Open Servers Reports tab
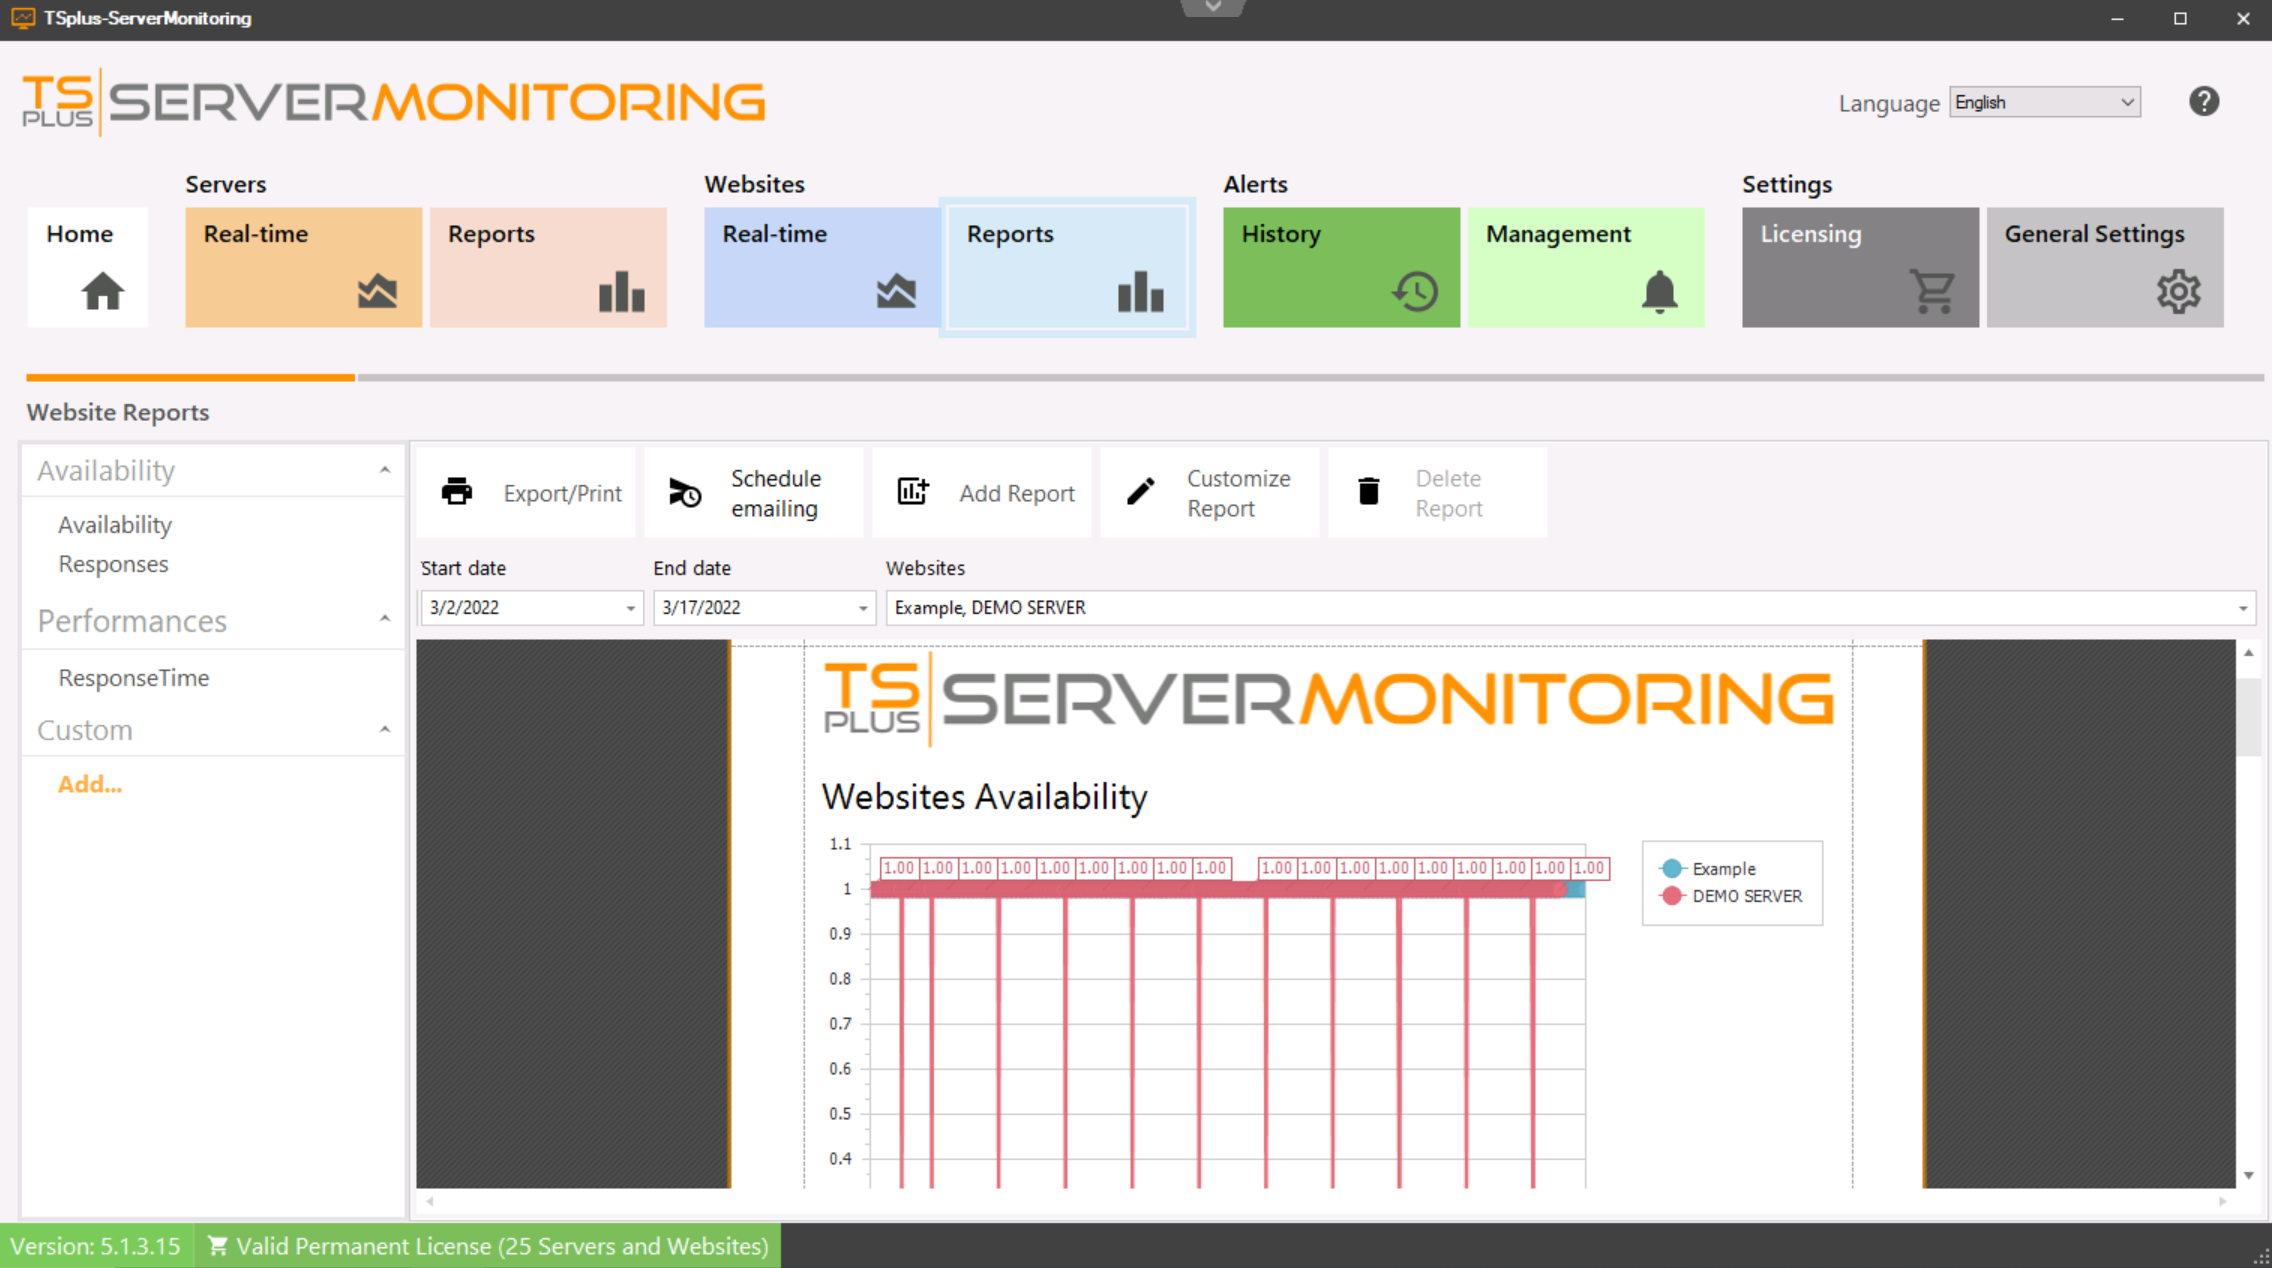This screenshot has height=1268, width=2272. 548,267
